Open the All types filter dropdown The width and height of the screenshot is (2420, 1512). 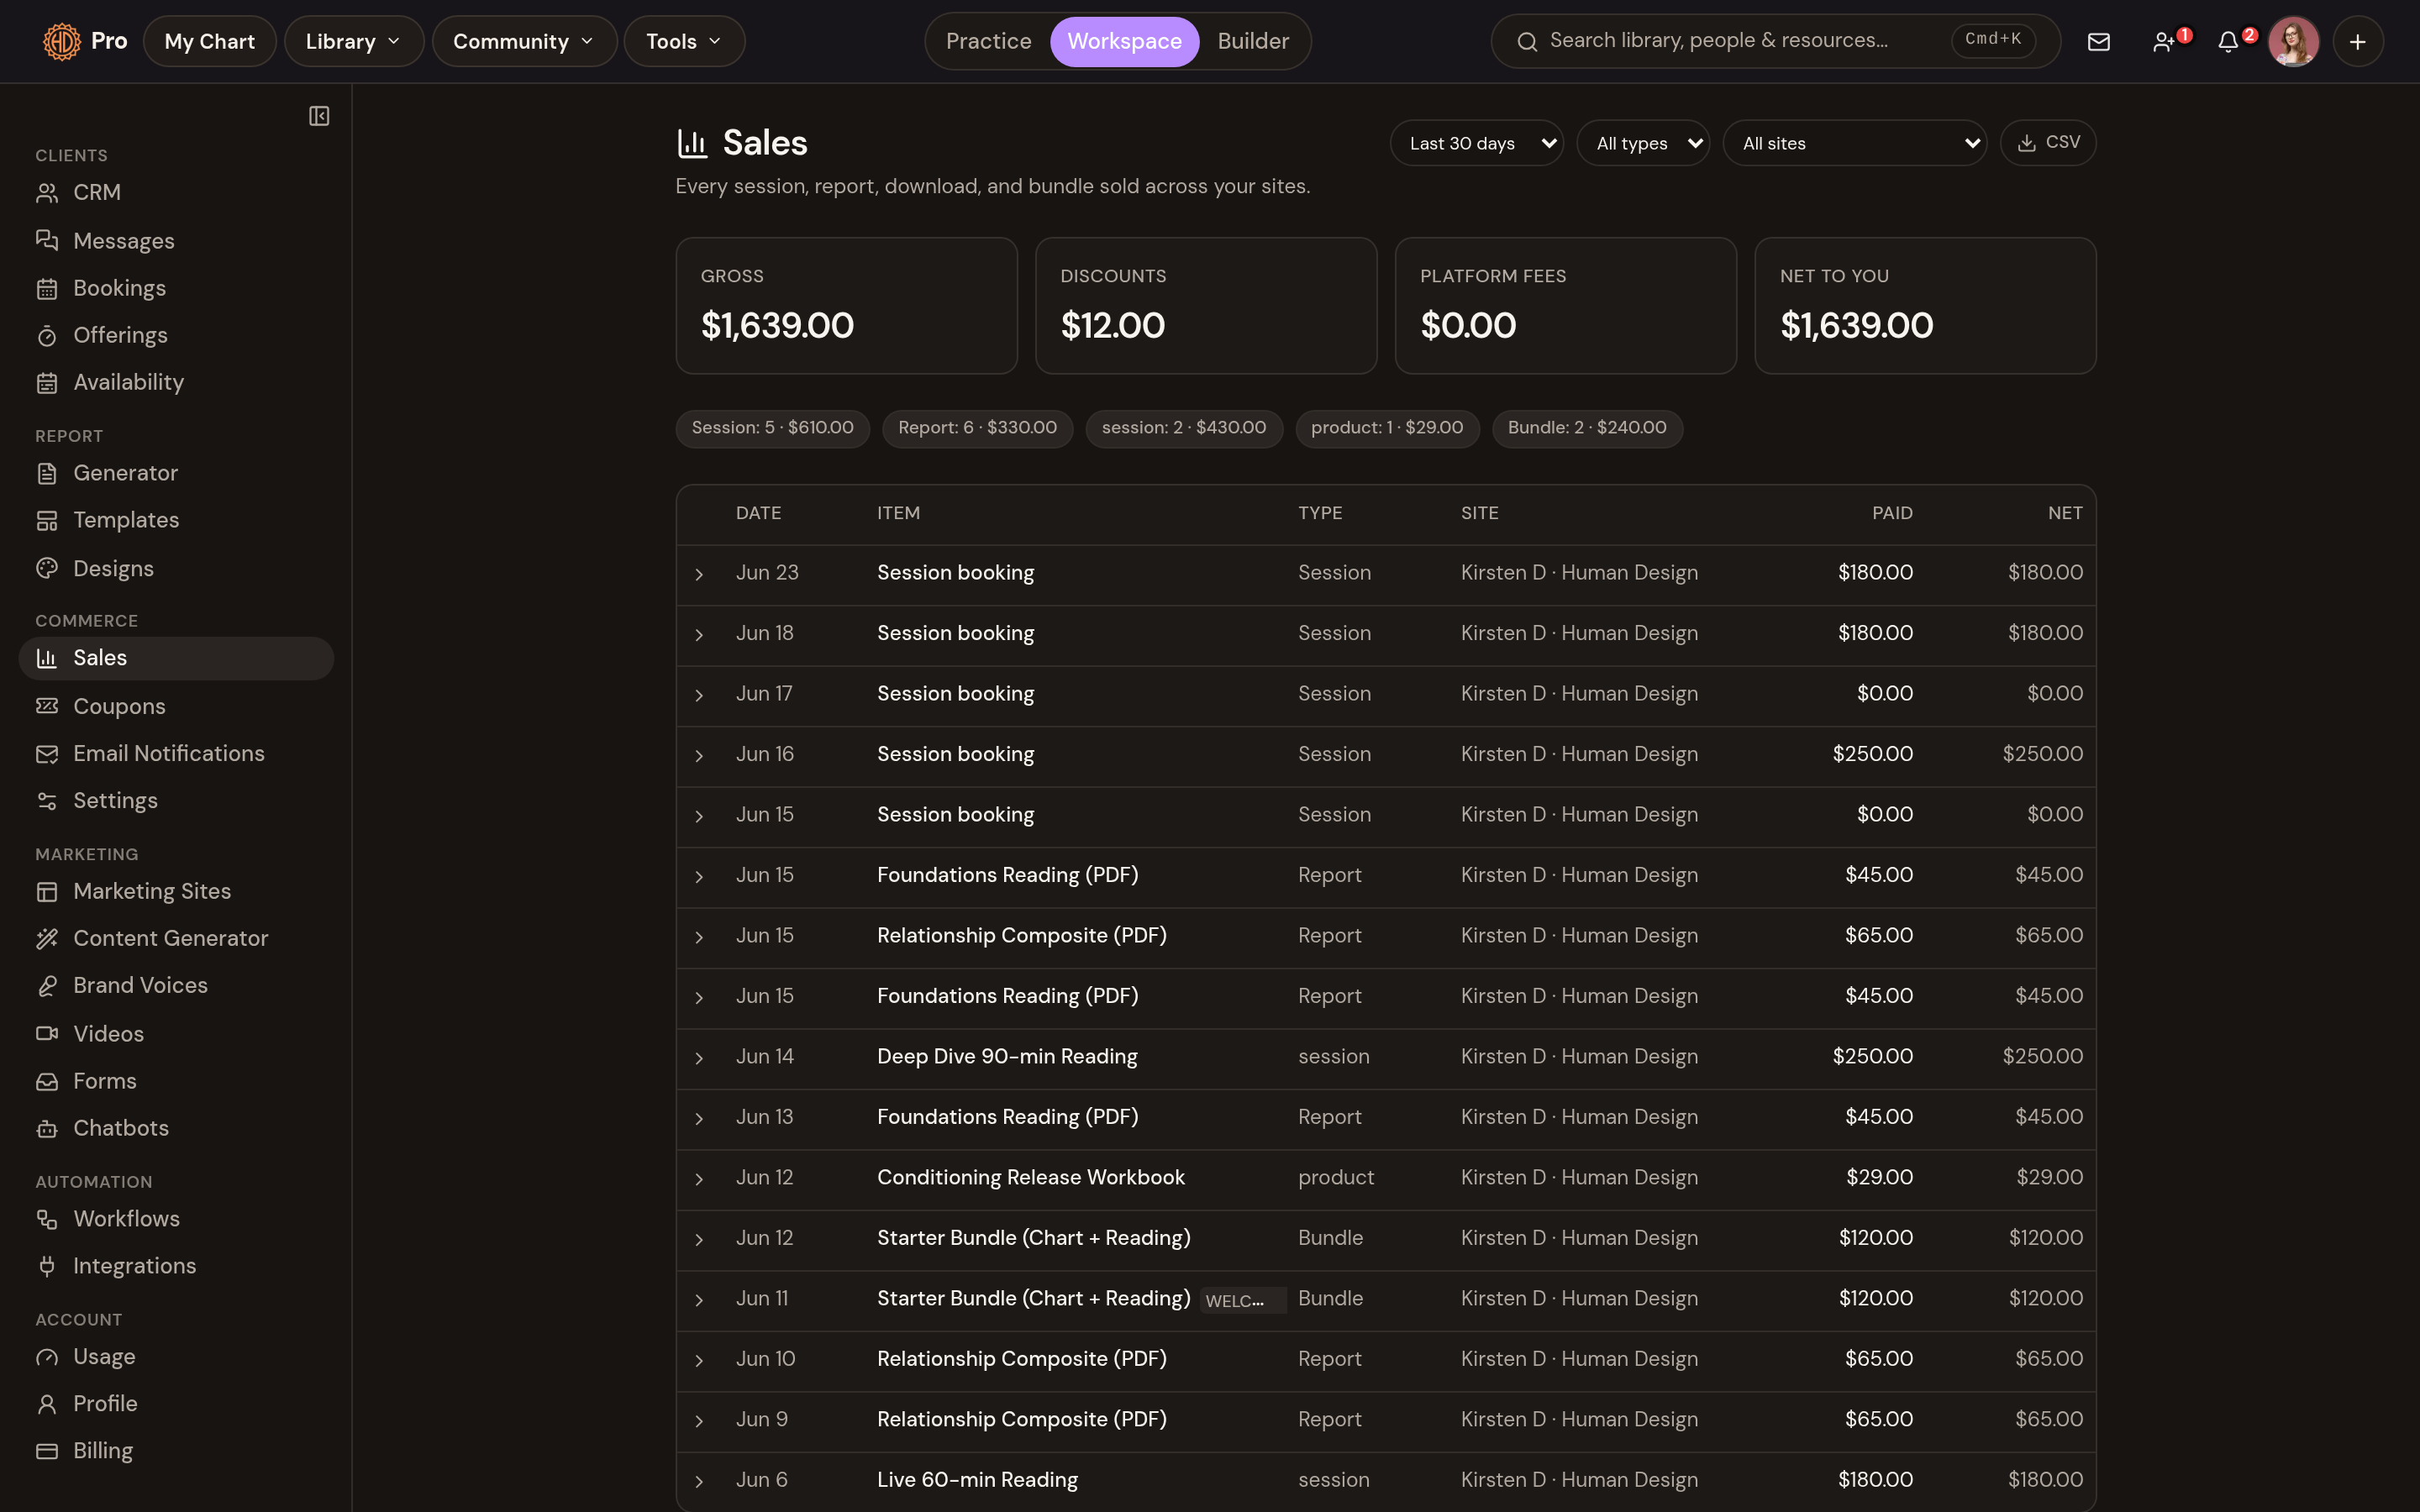tap(1643, 143)
